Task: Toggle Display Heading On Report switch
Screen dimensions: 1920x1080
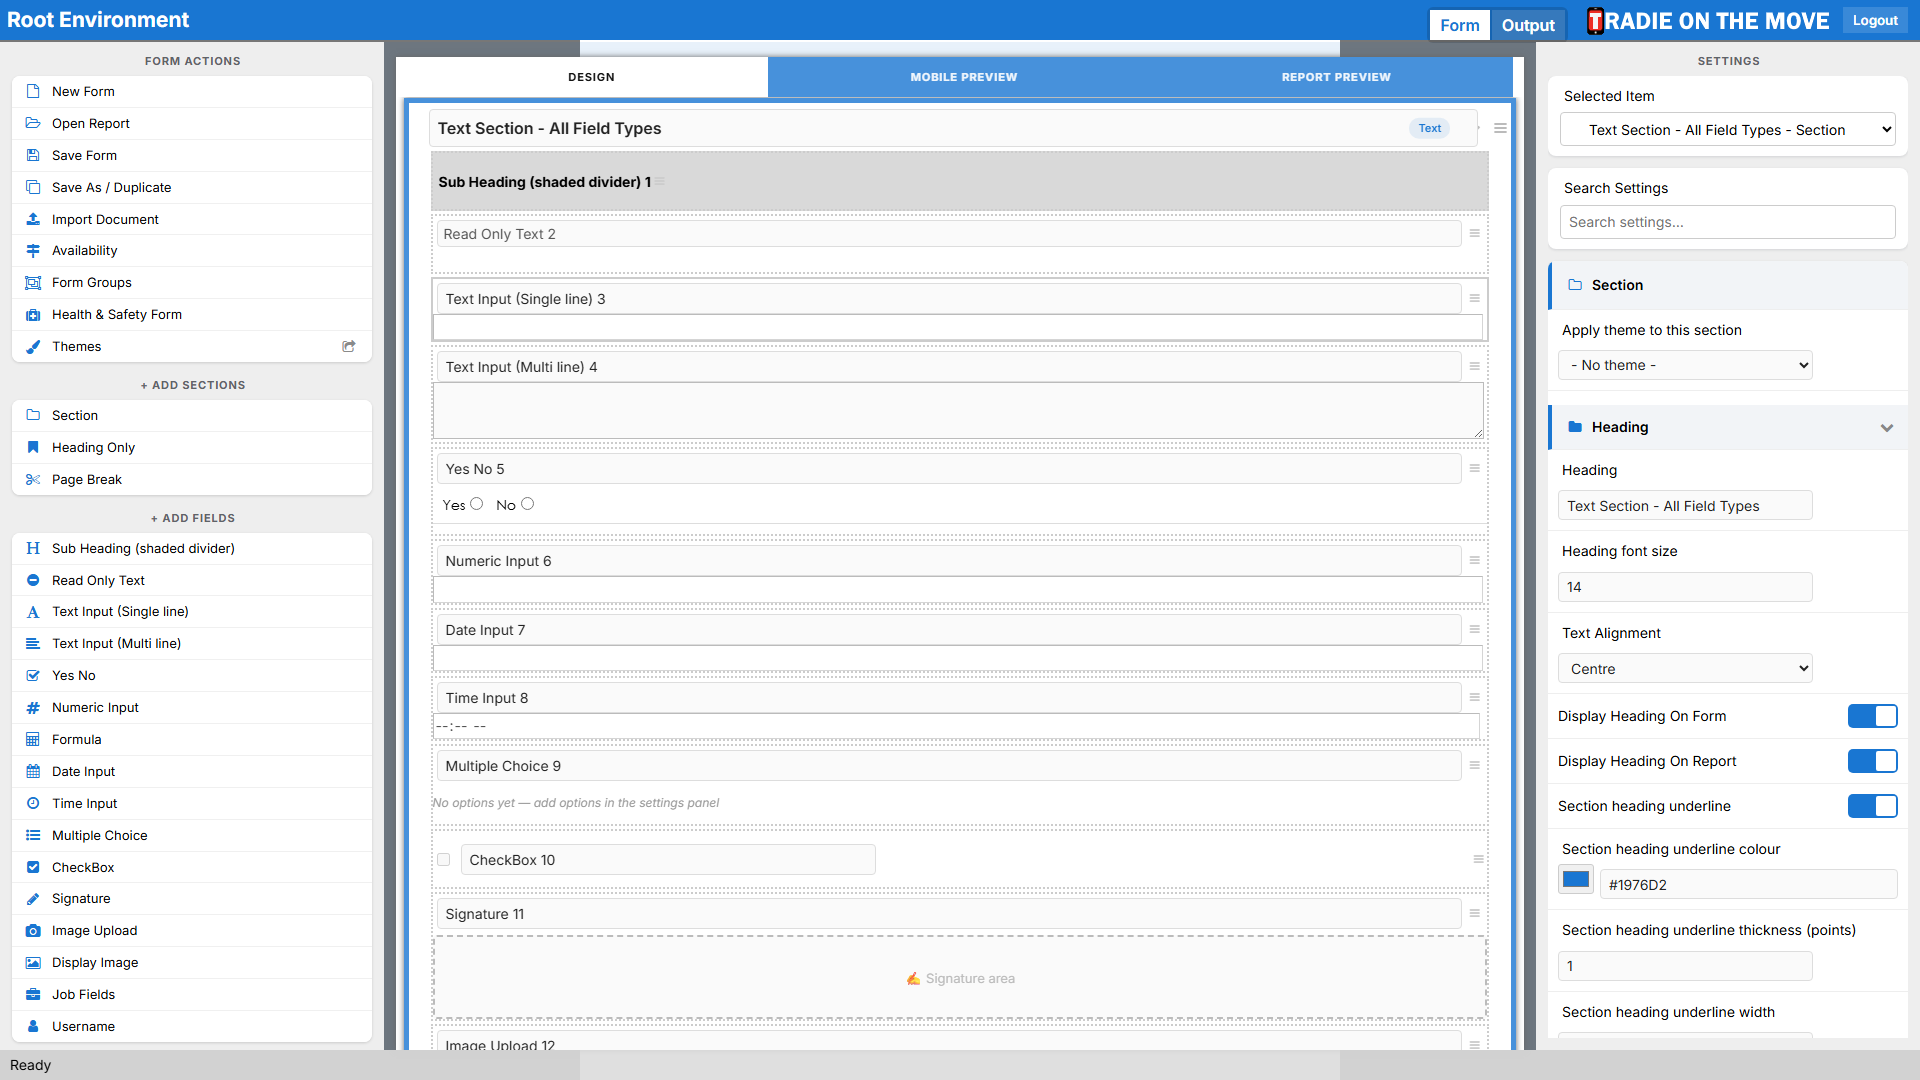Action: click(1872, 761)
